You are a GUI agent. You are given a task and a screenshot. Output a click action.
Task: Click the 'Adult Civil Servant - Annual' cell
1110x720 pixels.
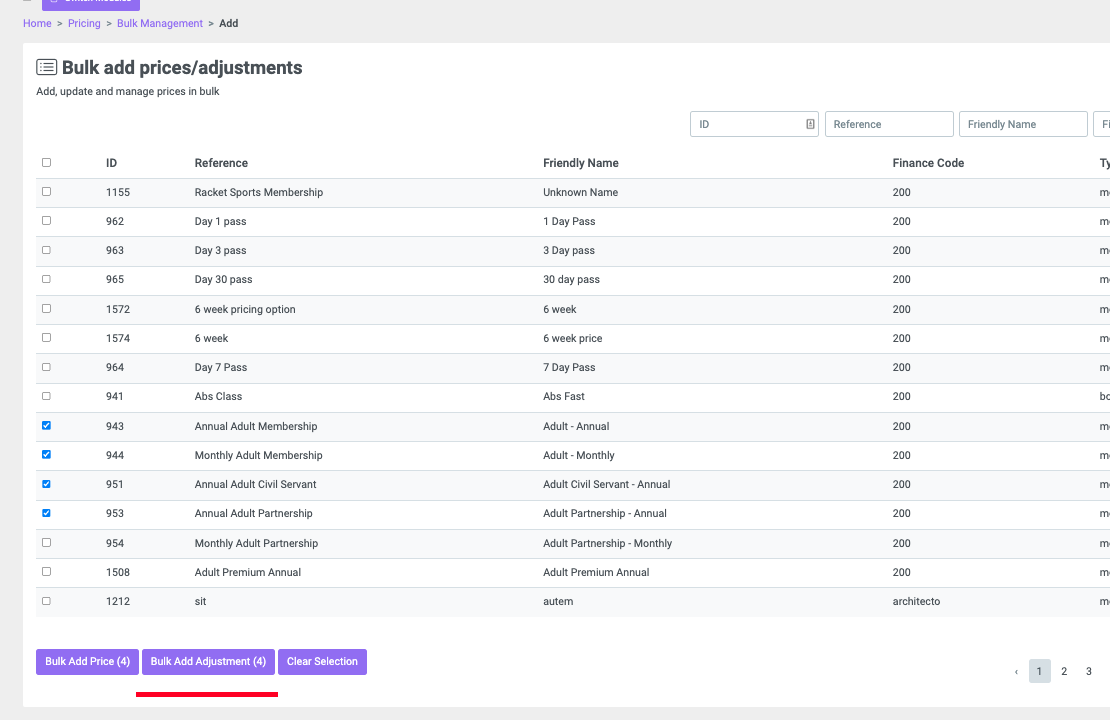(x=607, y=484)
